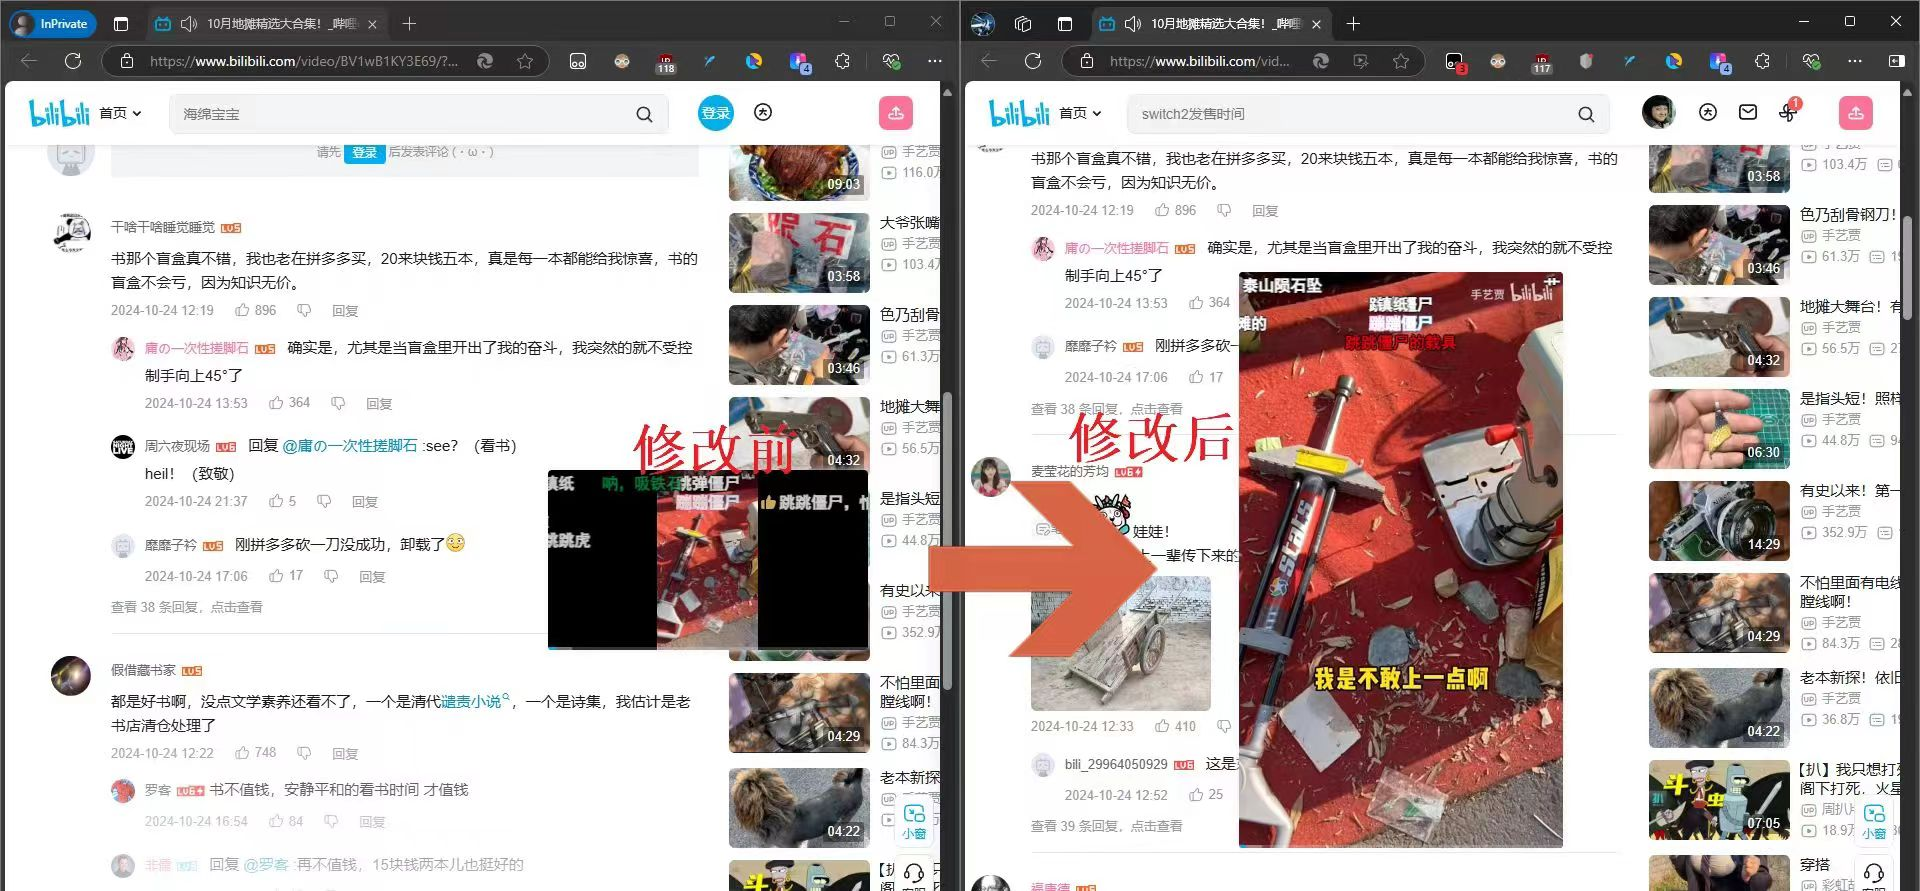Open browser profile avatar in right window
1920x891 pixels.
(983, 24)
